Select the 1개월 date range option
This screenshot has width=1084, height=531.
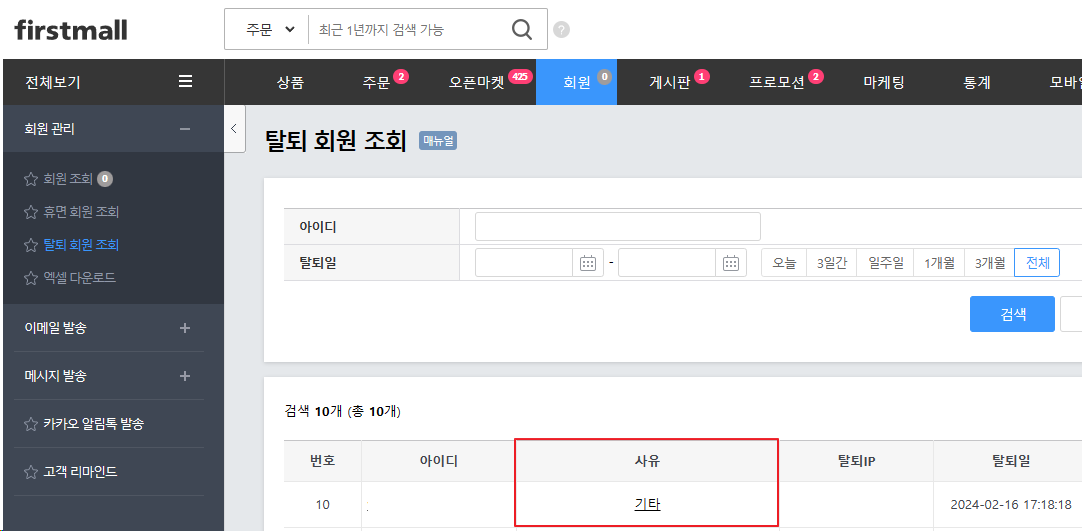click(939, 263)
